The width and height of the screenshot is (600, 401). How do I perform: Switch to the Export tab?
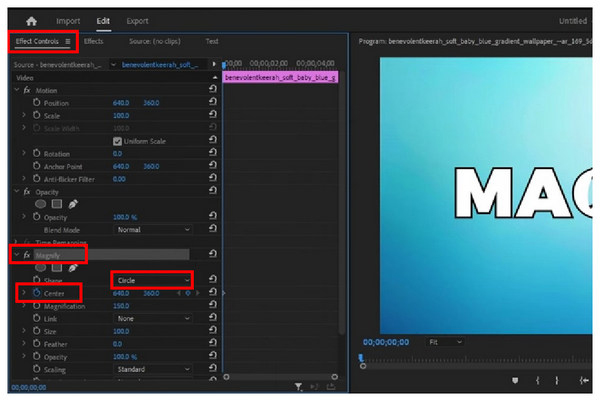[x=137, y=20]
